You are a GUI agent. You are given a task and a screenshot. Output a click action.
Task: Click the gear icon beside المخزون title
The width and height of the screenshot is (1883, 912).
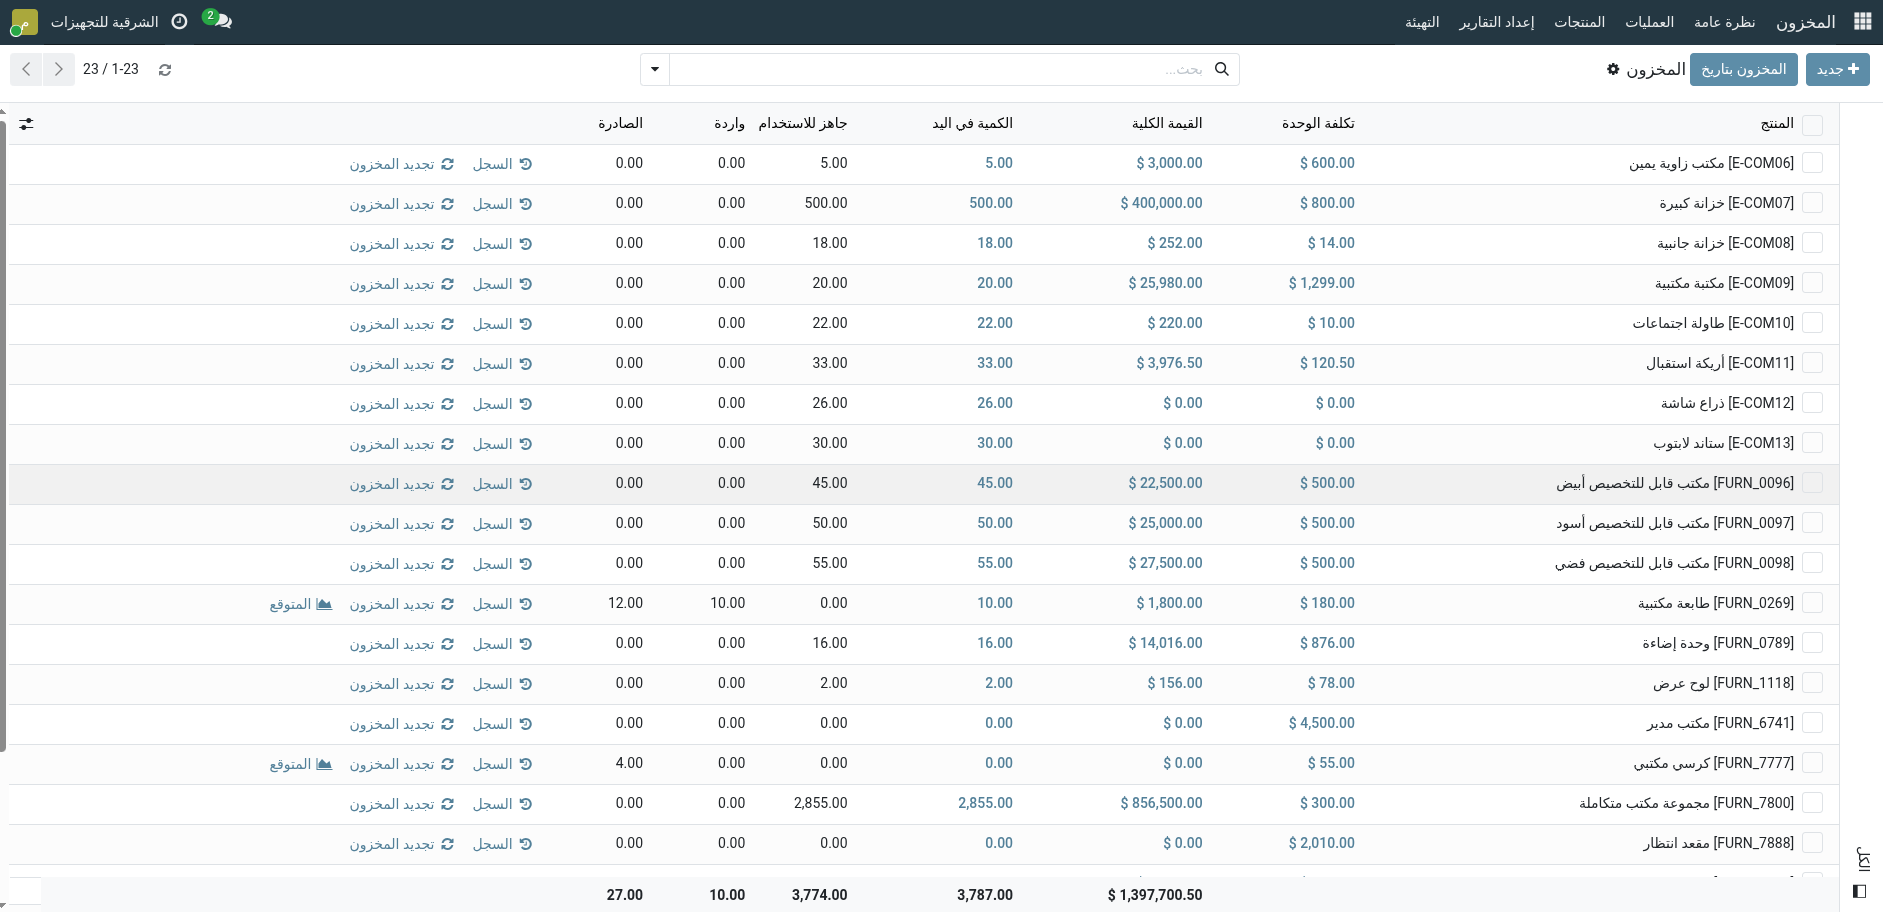coord(1613,69)
